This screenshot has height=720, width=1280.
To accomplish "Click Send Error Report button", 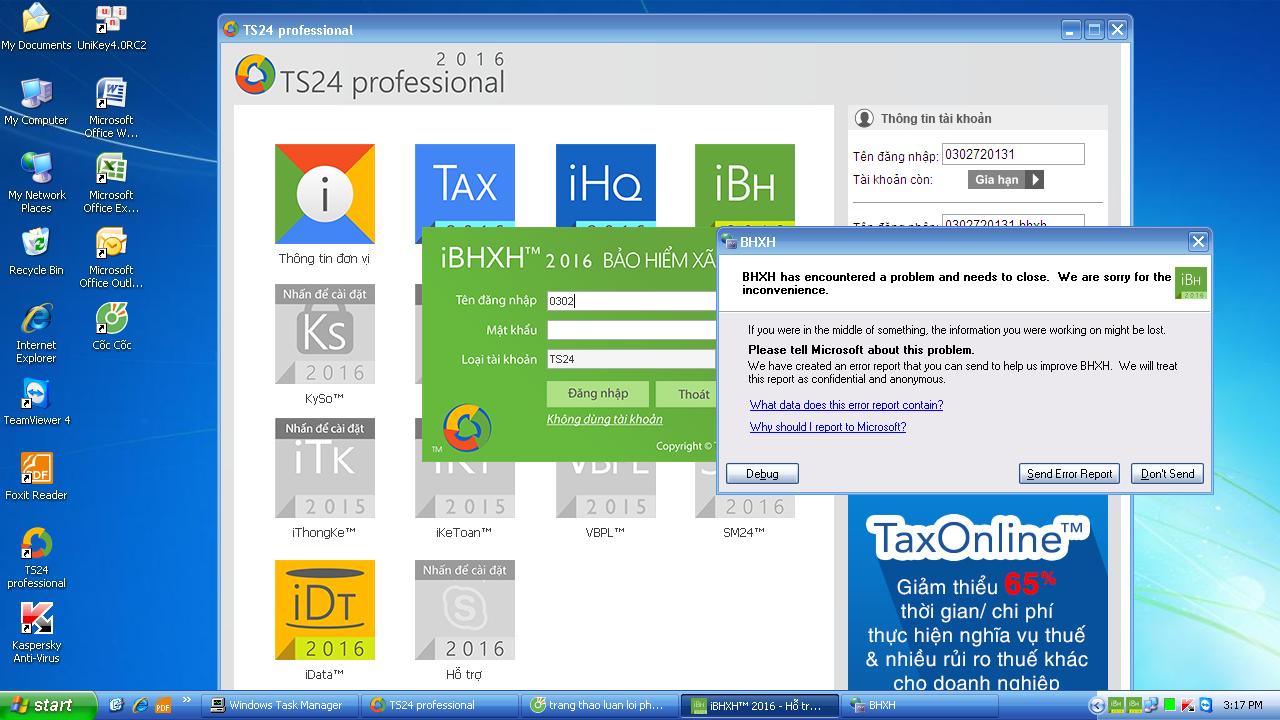I will tap(1069, 474).
